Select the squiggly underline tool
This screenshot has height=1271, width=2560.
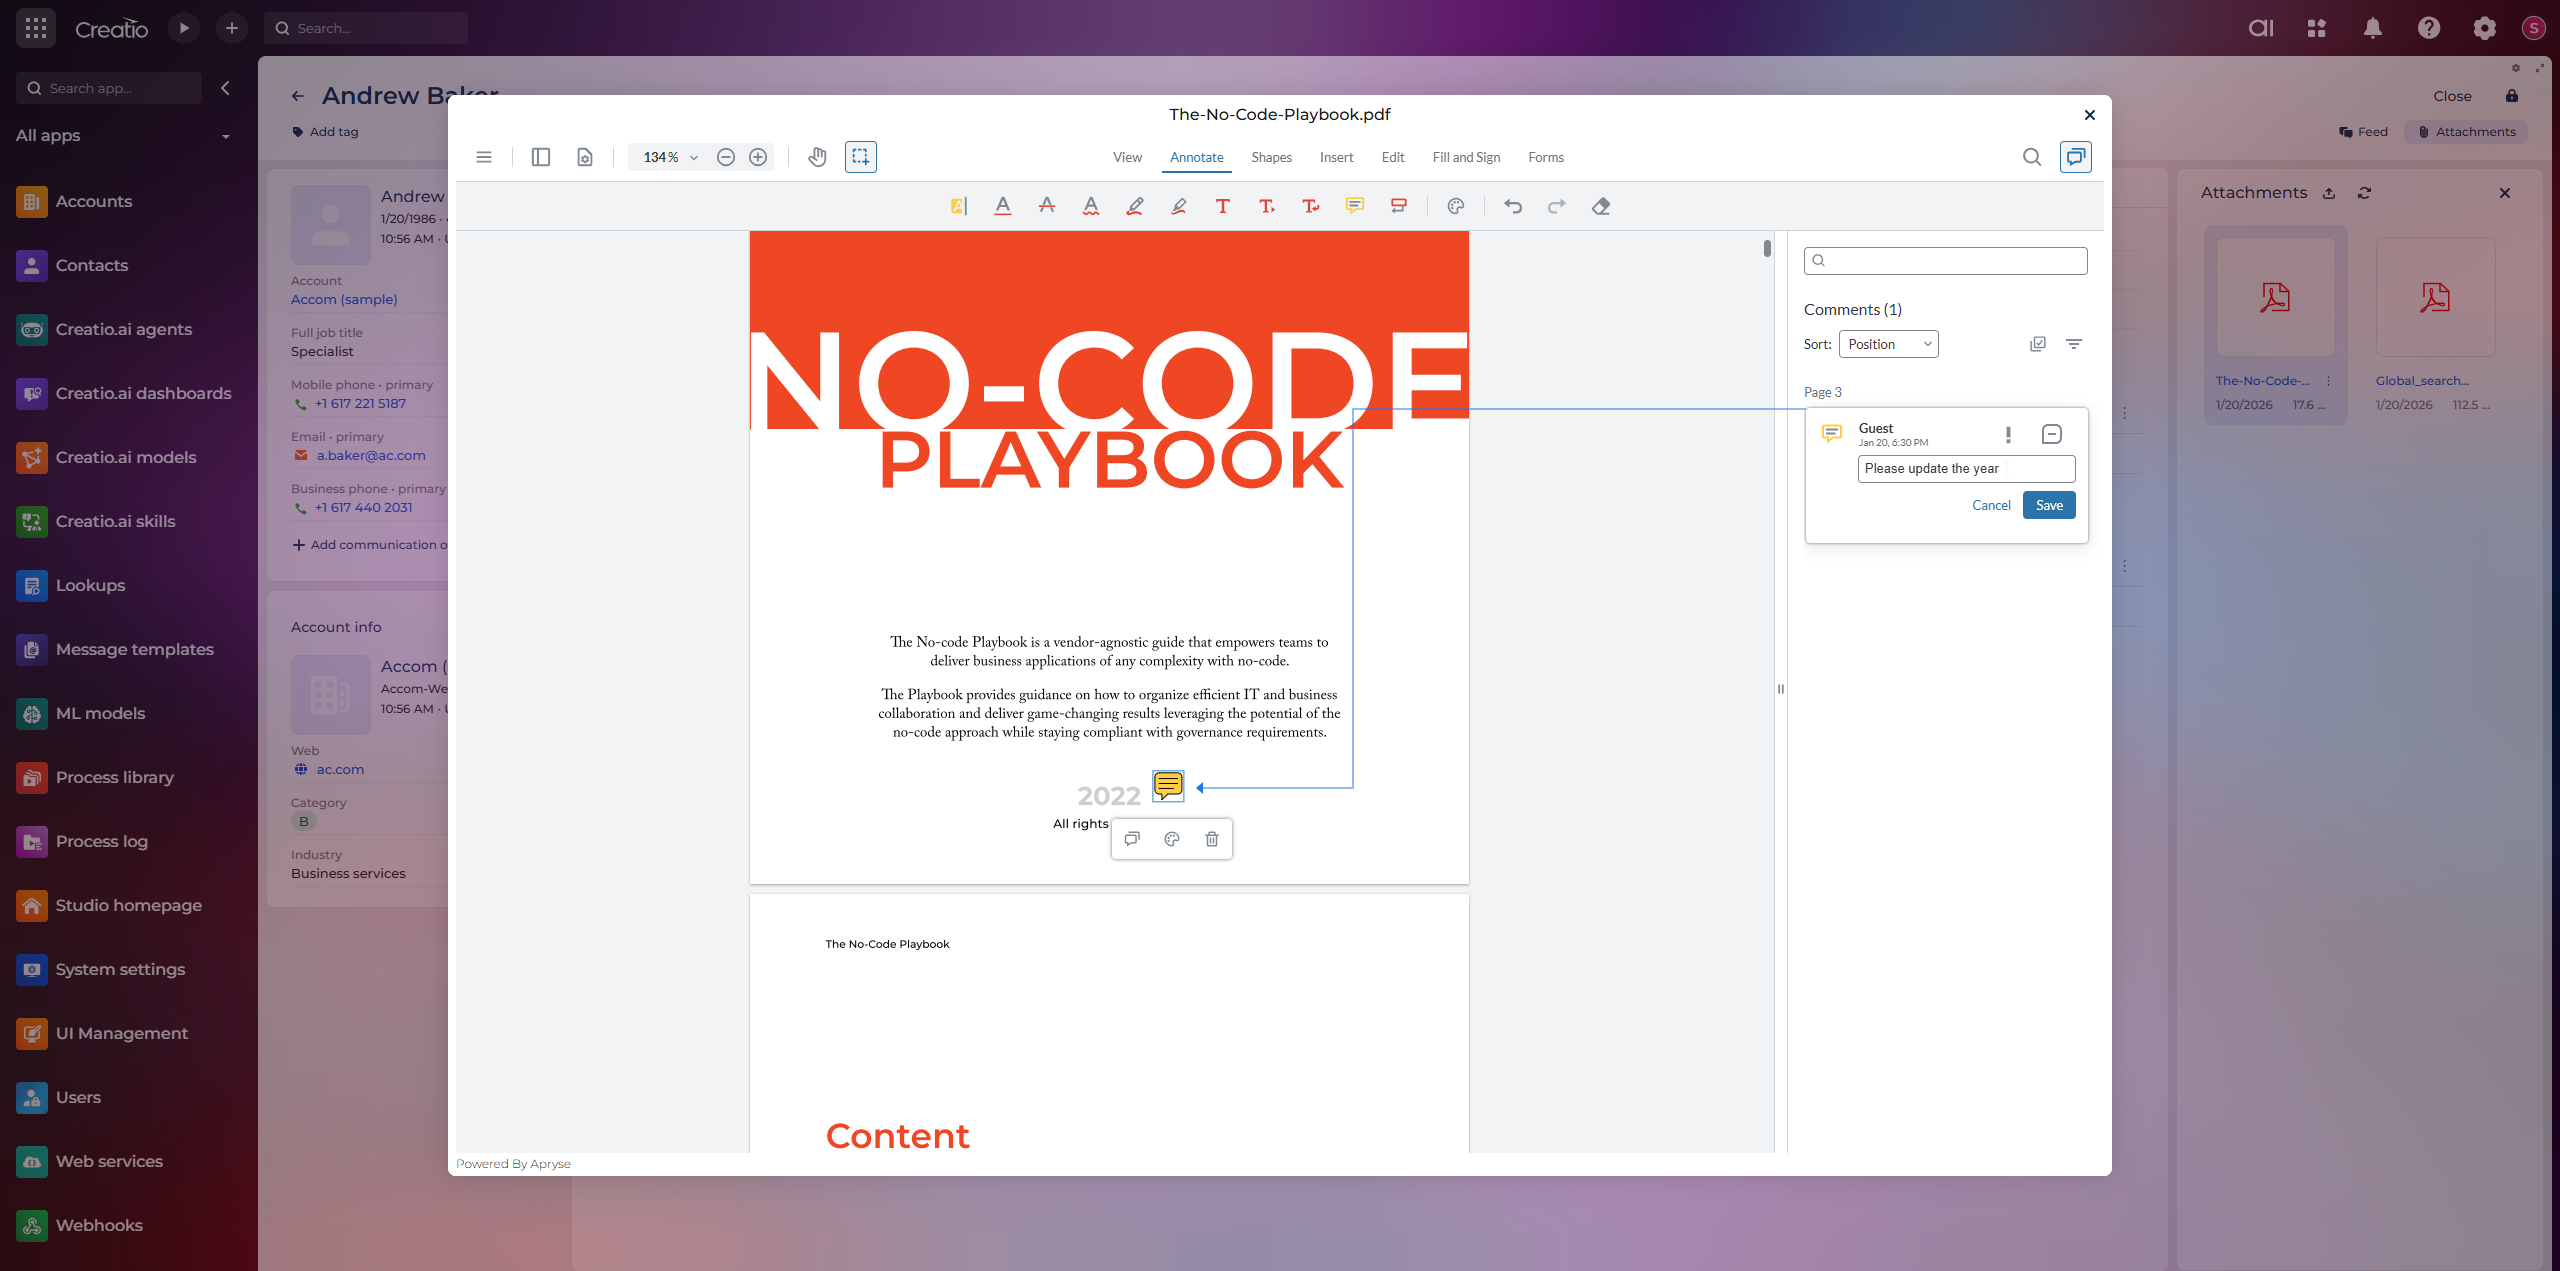click(1090, 206)
